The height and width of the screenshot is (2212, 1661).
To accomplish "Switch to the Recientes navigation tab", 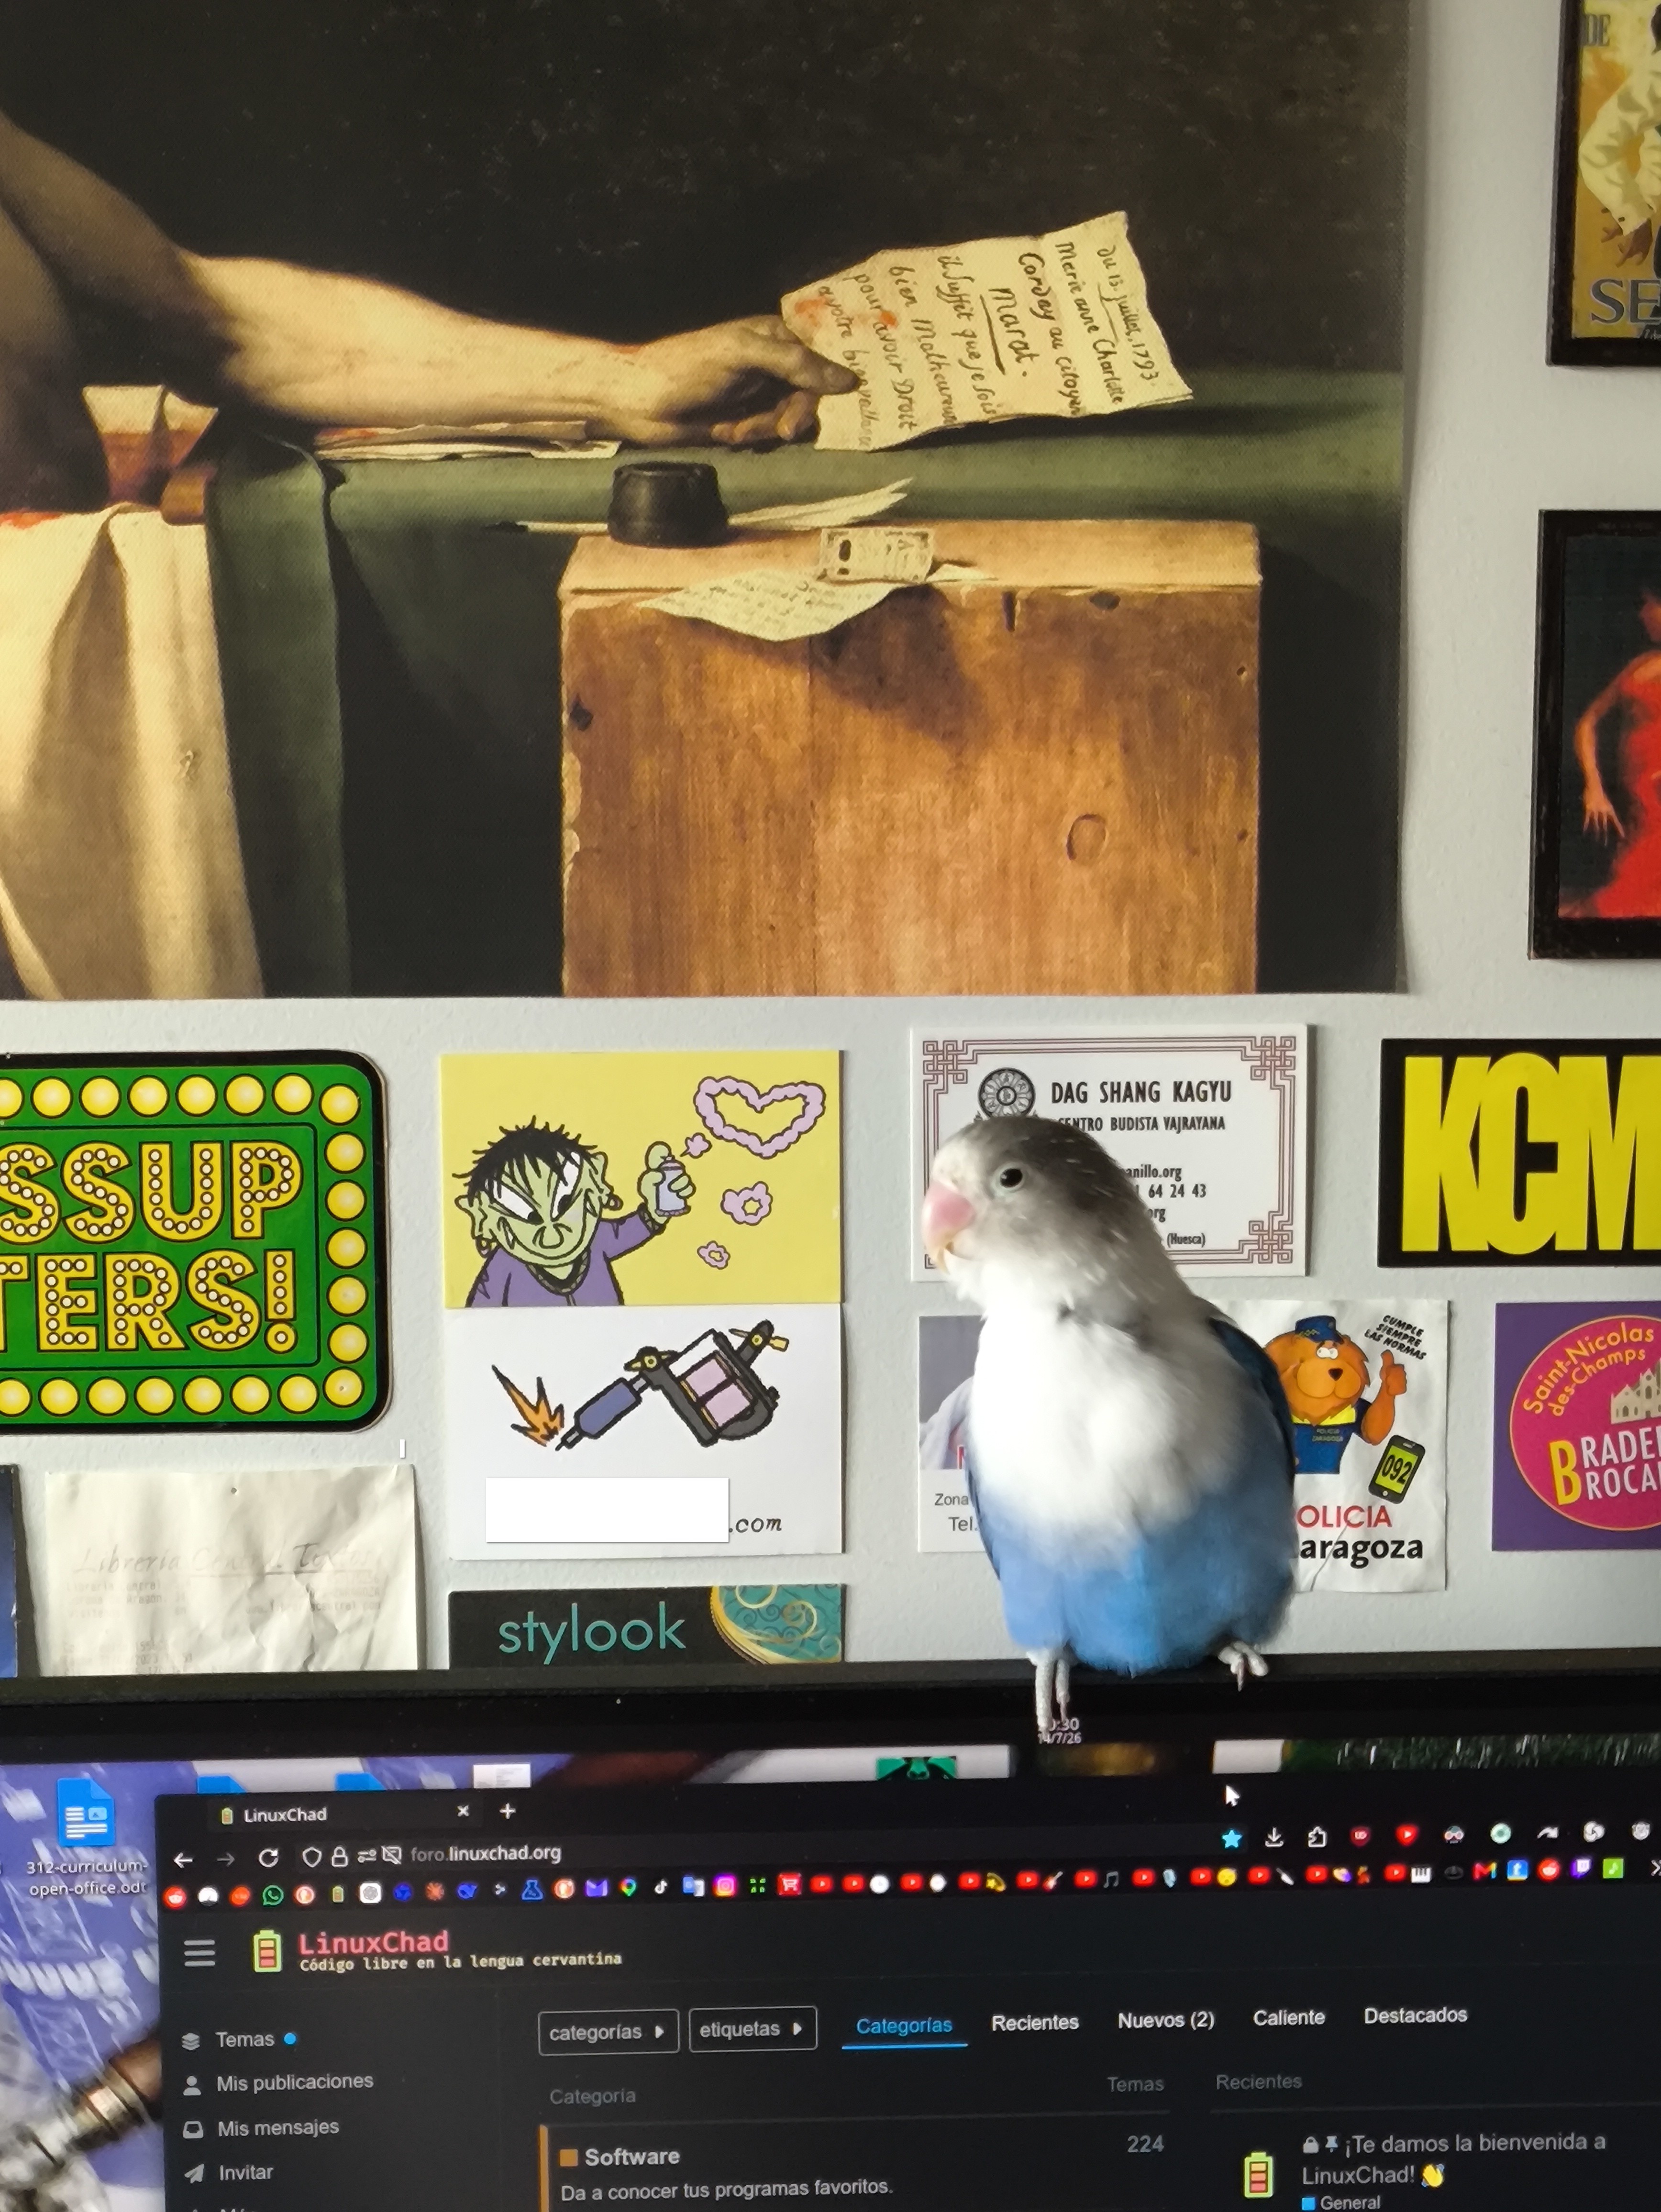I will [x=1035, y=2022].
